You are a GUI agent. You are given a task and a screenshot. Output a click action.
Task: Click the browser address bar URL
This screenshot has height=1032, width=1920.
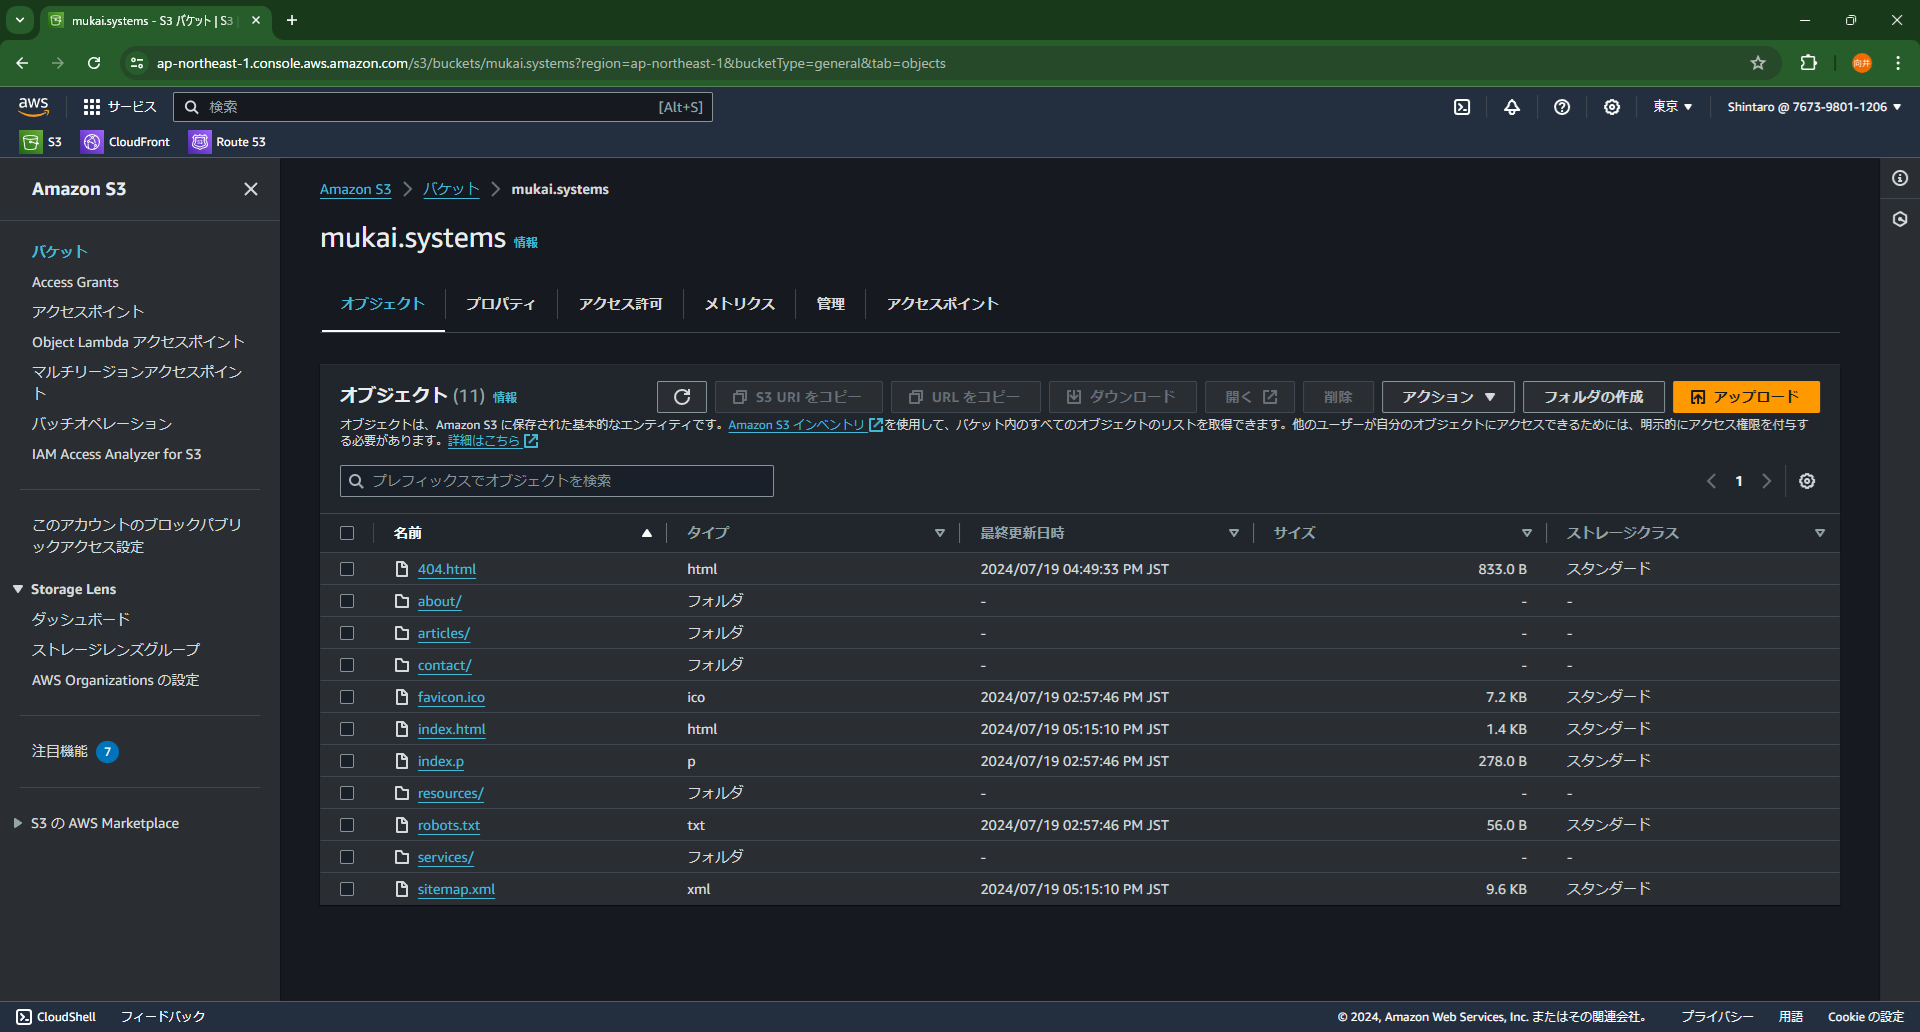coord(551,63)
